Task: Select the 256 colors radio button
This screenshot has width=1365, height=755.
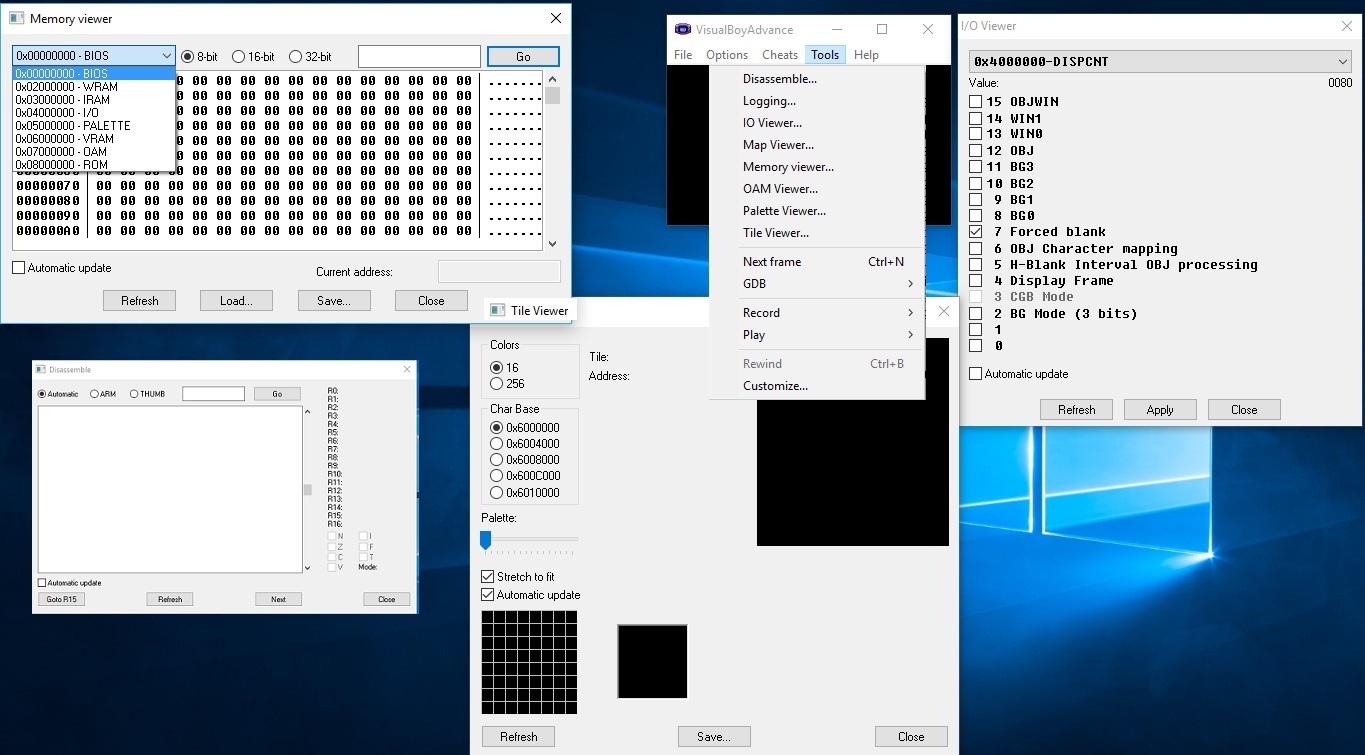Action: pyautogui.click(x=496, y=384)
